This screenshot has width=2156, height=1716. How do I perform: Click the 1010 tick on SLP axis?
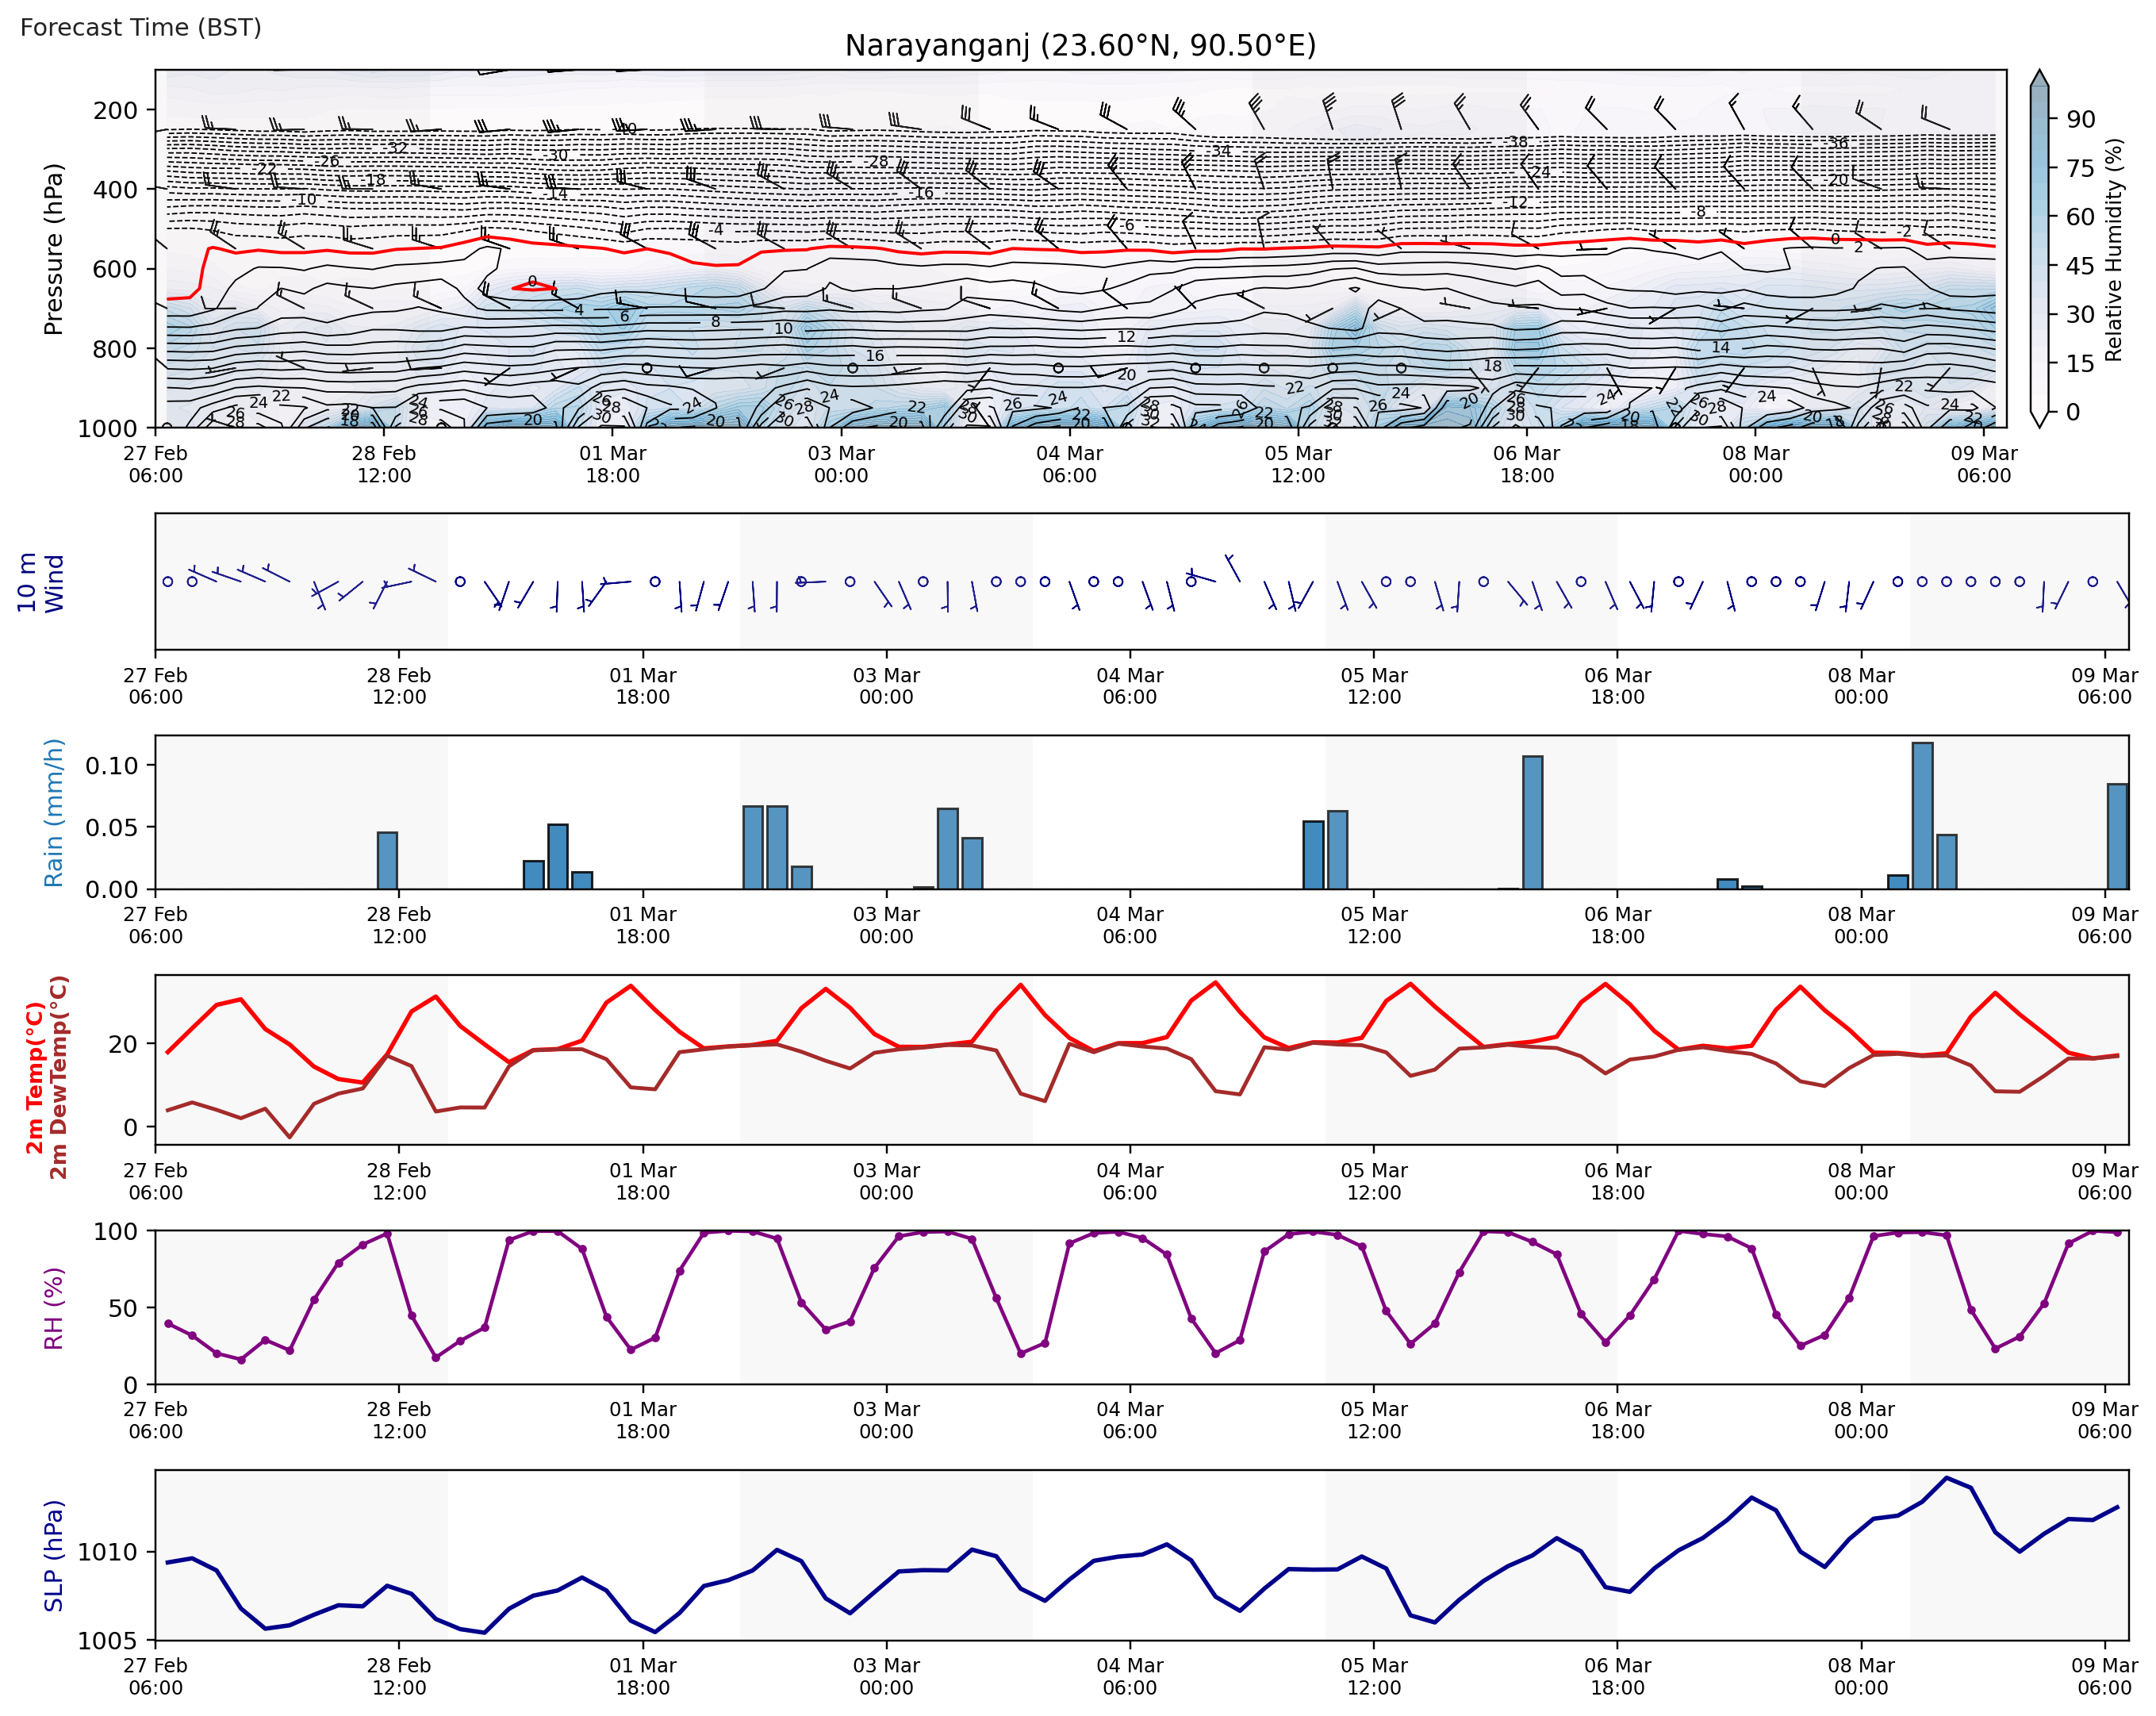(x=108, y=1552)
